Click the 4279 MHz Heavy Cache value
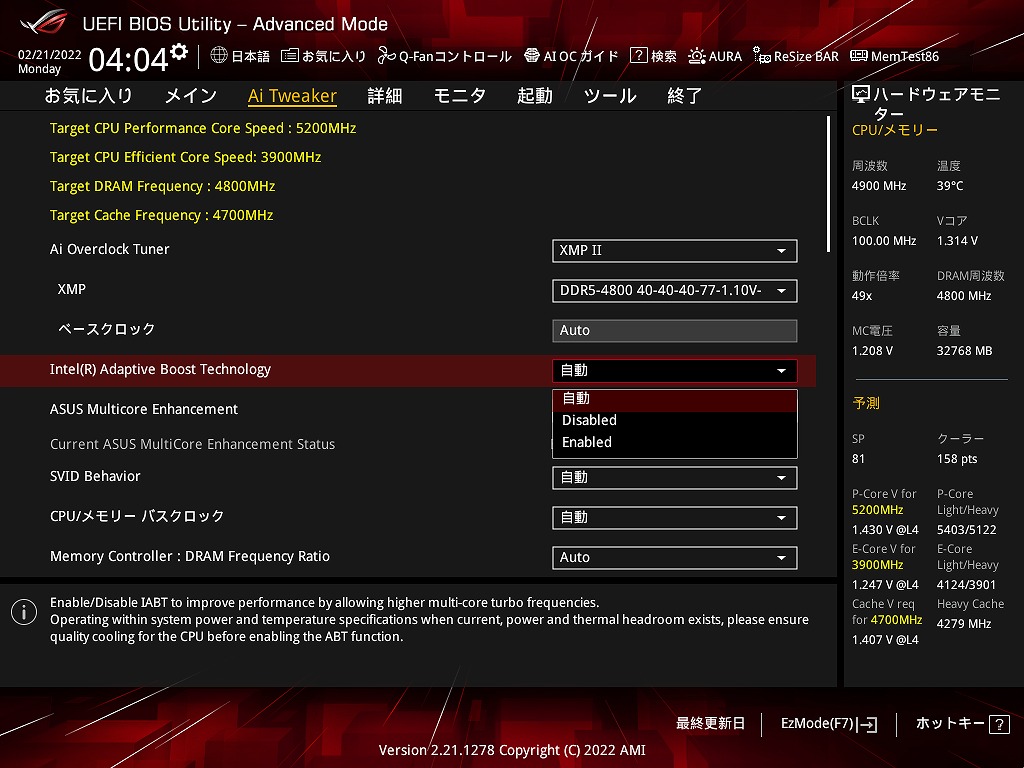Screen dimensions: 1024x768 click(x=964, y=624)
